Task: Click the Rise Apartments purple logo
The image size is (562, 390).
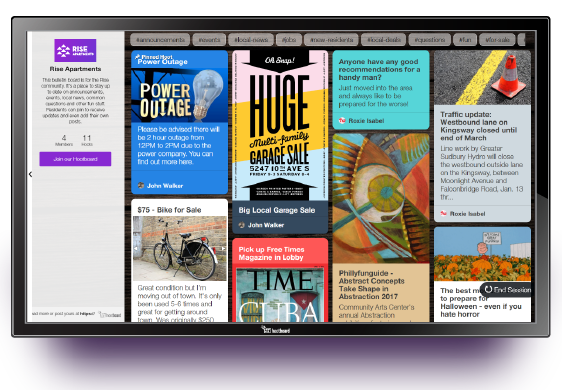Action: [x=75, y=50]
